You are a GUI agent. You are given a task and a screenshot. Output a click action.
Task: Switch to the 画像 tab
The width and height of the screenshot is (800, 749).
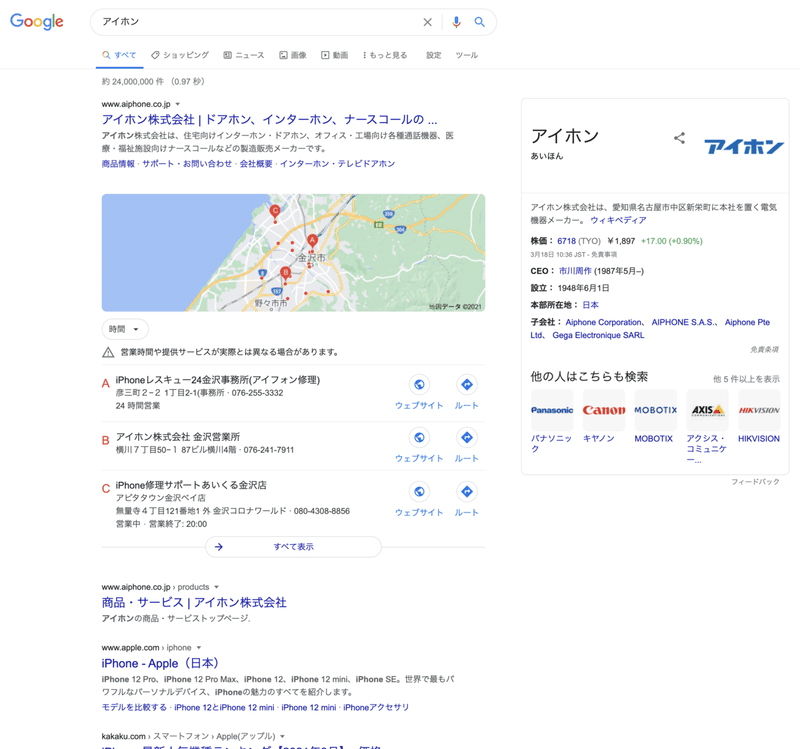(293, 55)
